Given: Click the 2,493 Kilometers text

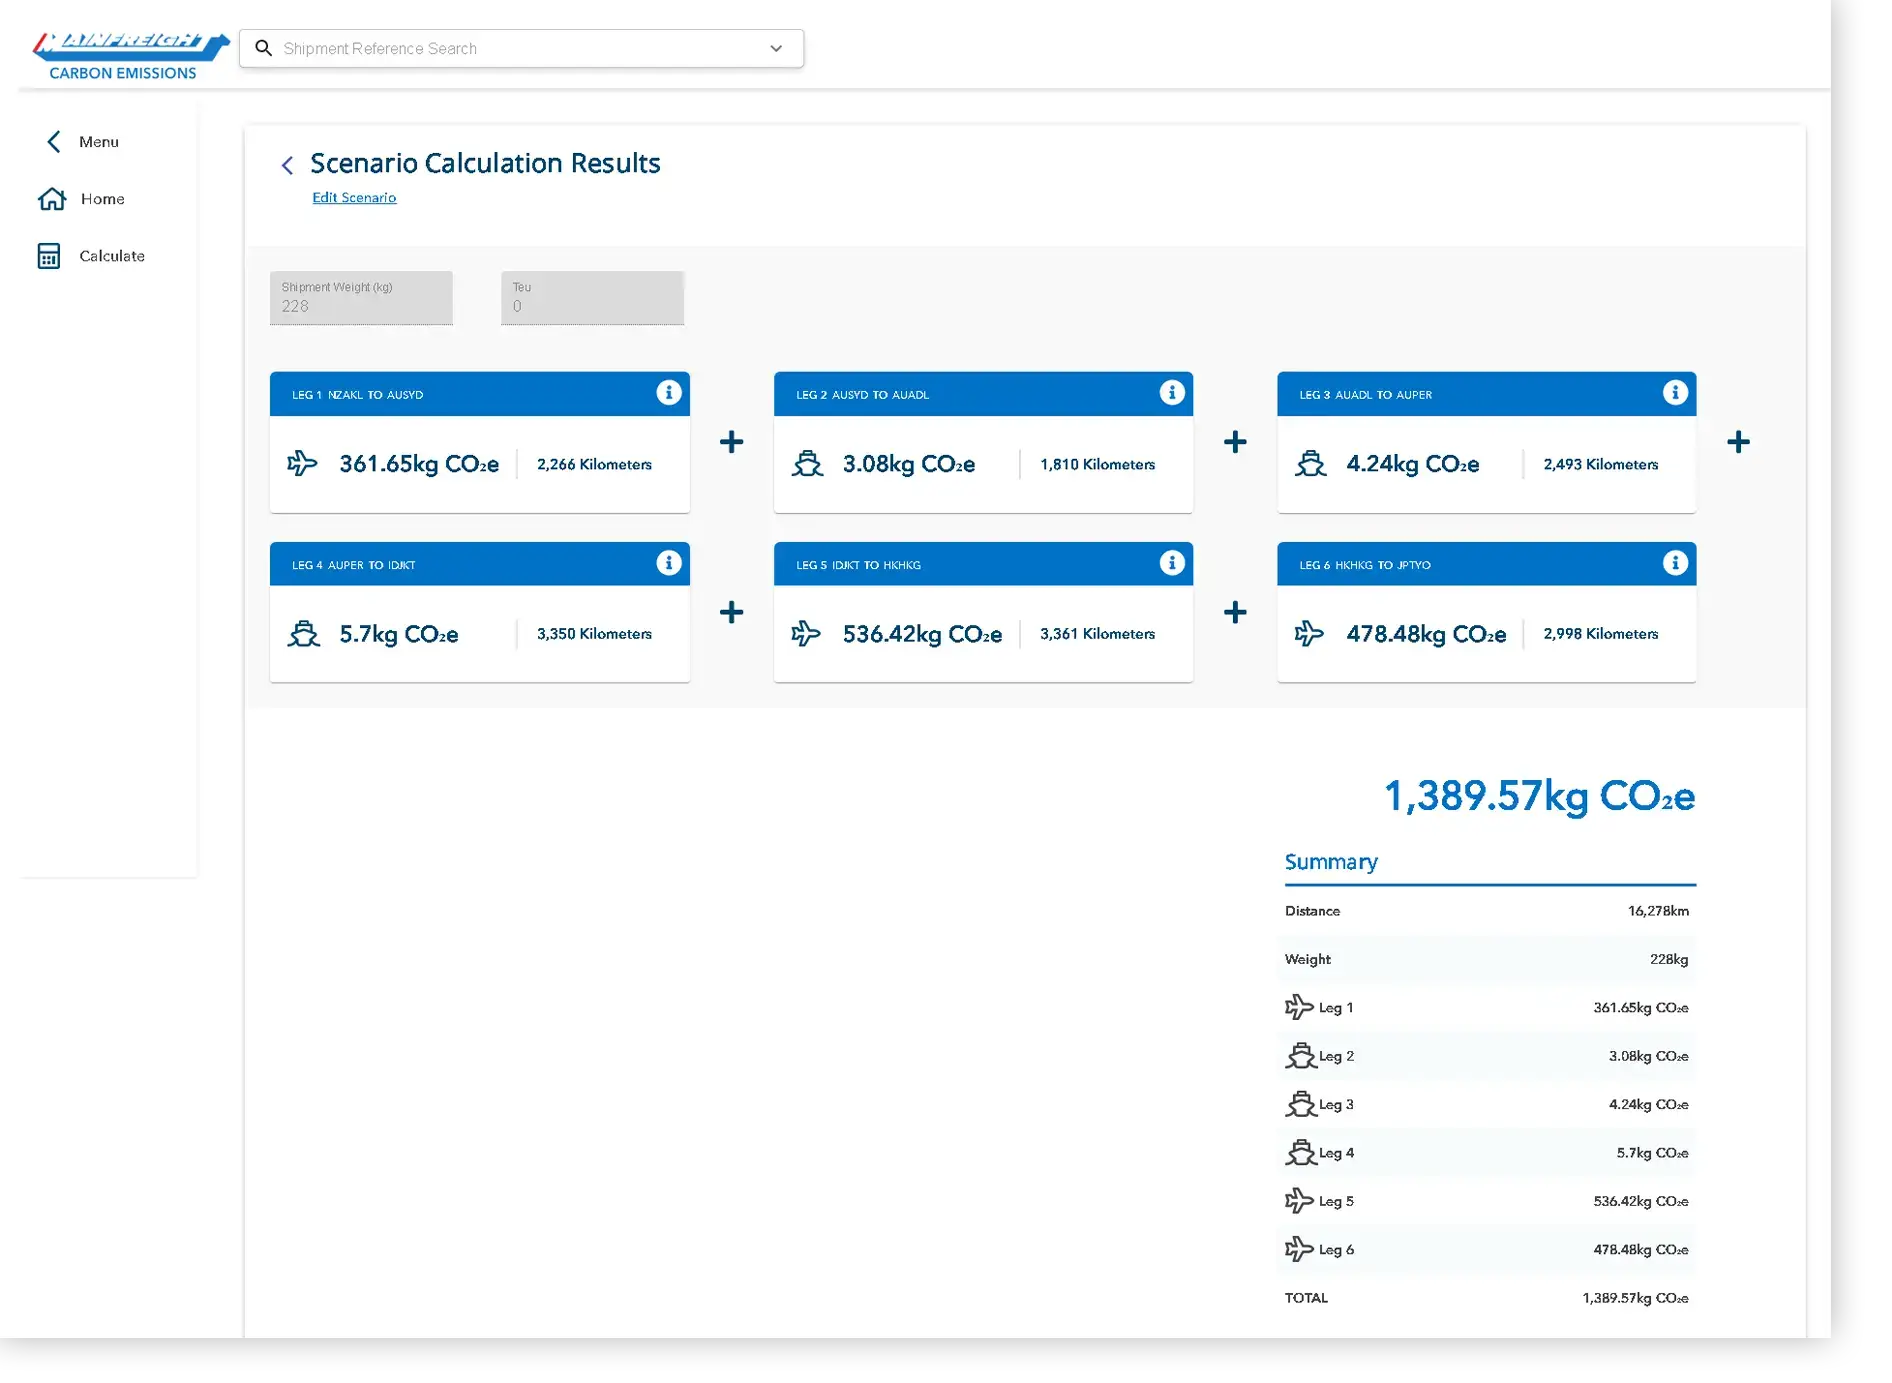Looking at the screenshot, I should click(1600, 464).
